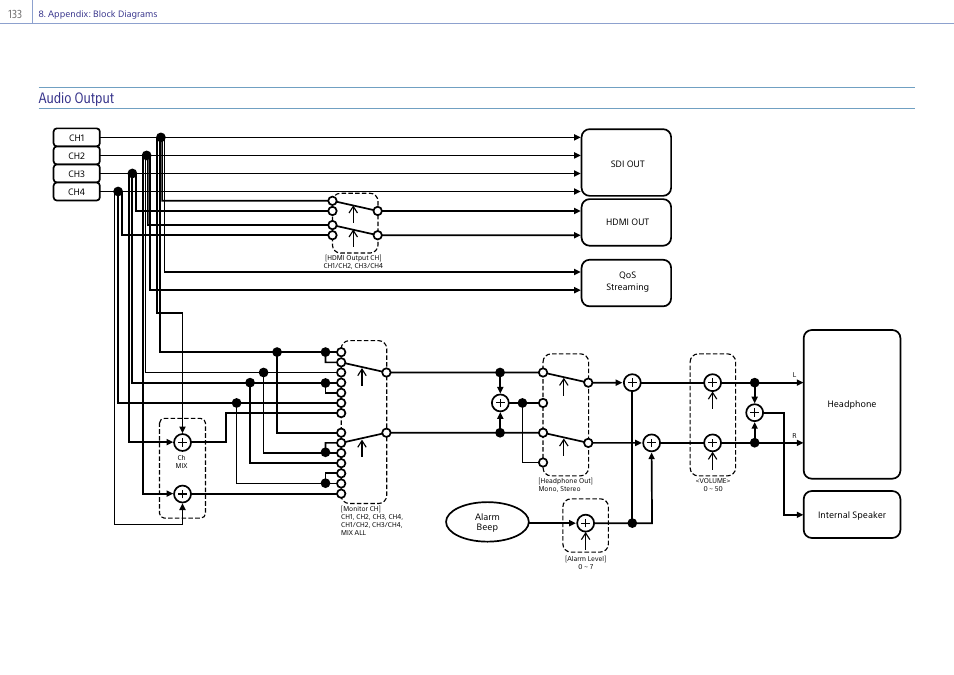Image resolution: width=954 pixels, height=675 pixels.
Task: Click the Alarm Level label
Action: 585,558
